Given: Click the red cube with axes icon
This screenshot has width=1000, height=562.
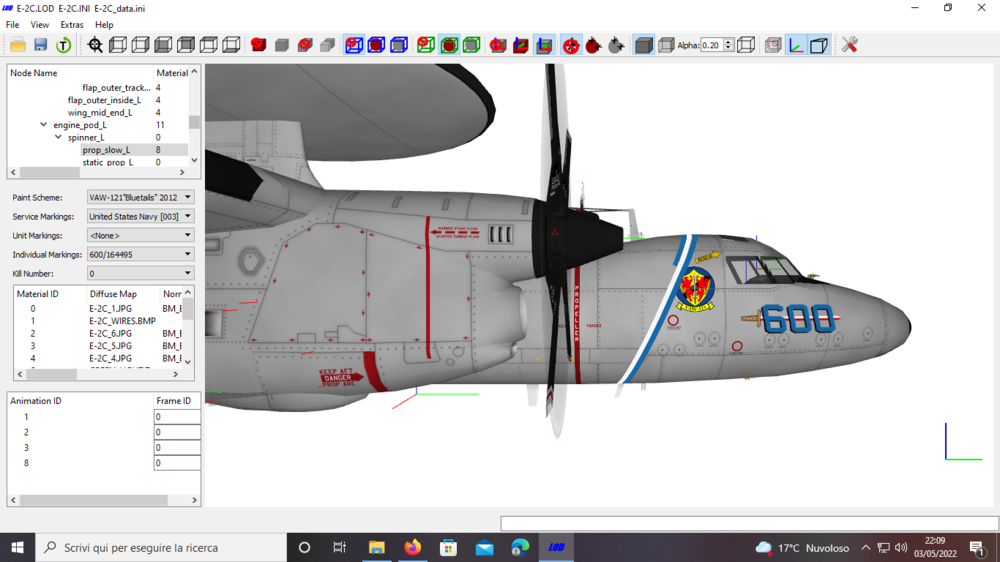Looking at the screenshot, I should tap(521, 45).
